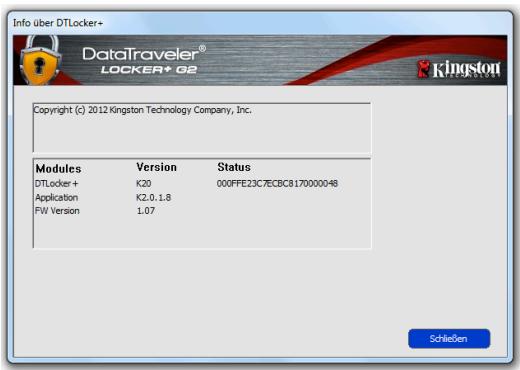The height and width of the screenshot is (370, 520).
Task: Click the Status column header
Action: (x=234, y=167)
